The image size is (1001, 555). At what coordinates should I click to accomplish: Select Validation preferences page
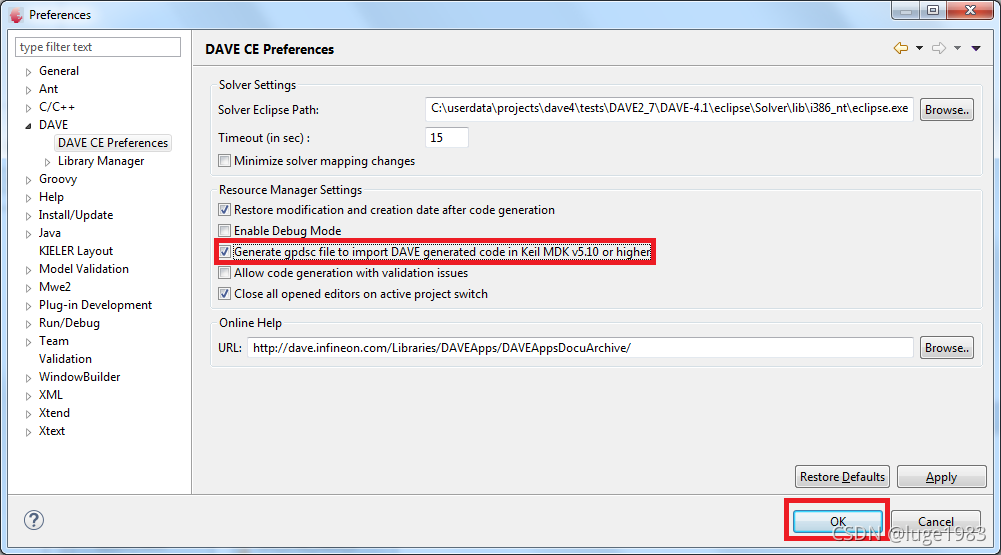65,359
